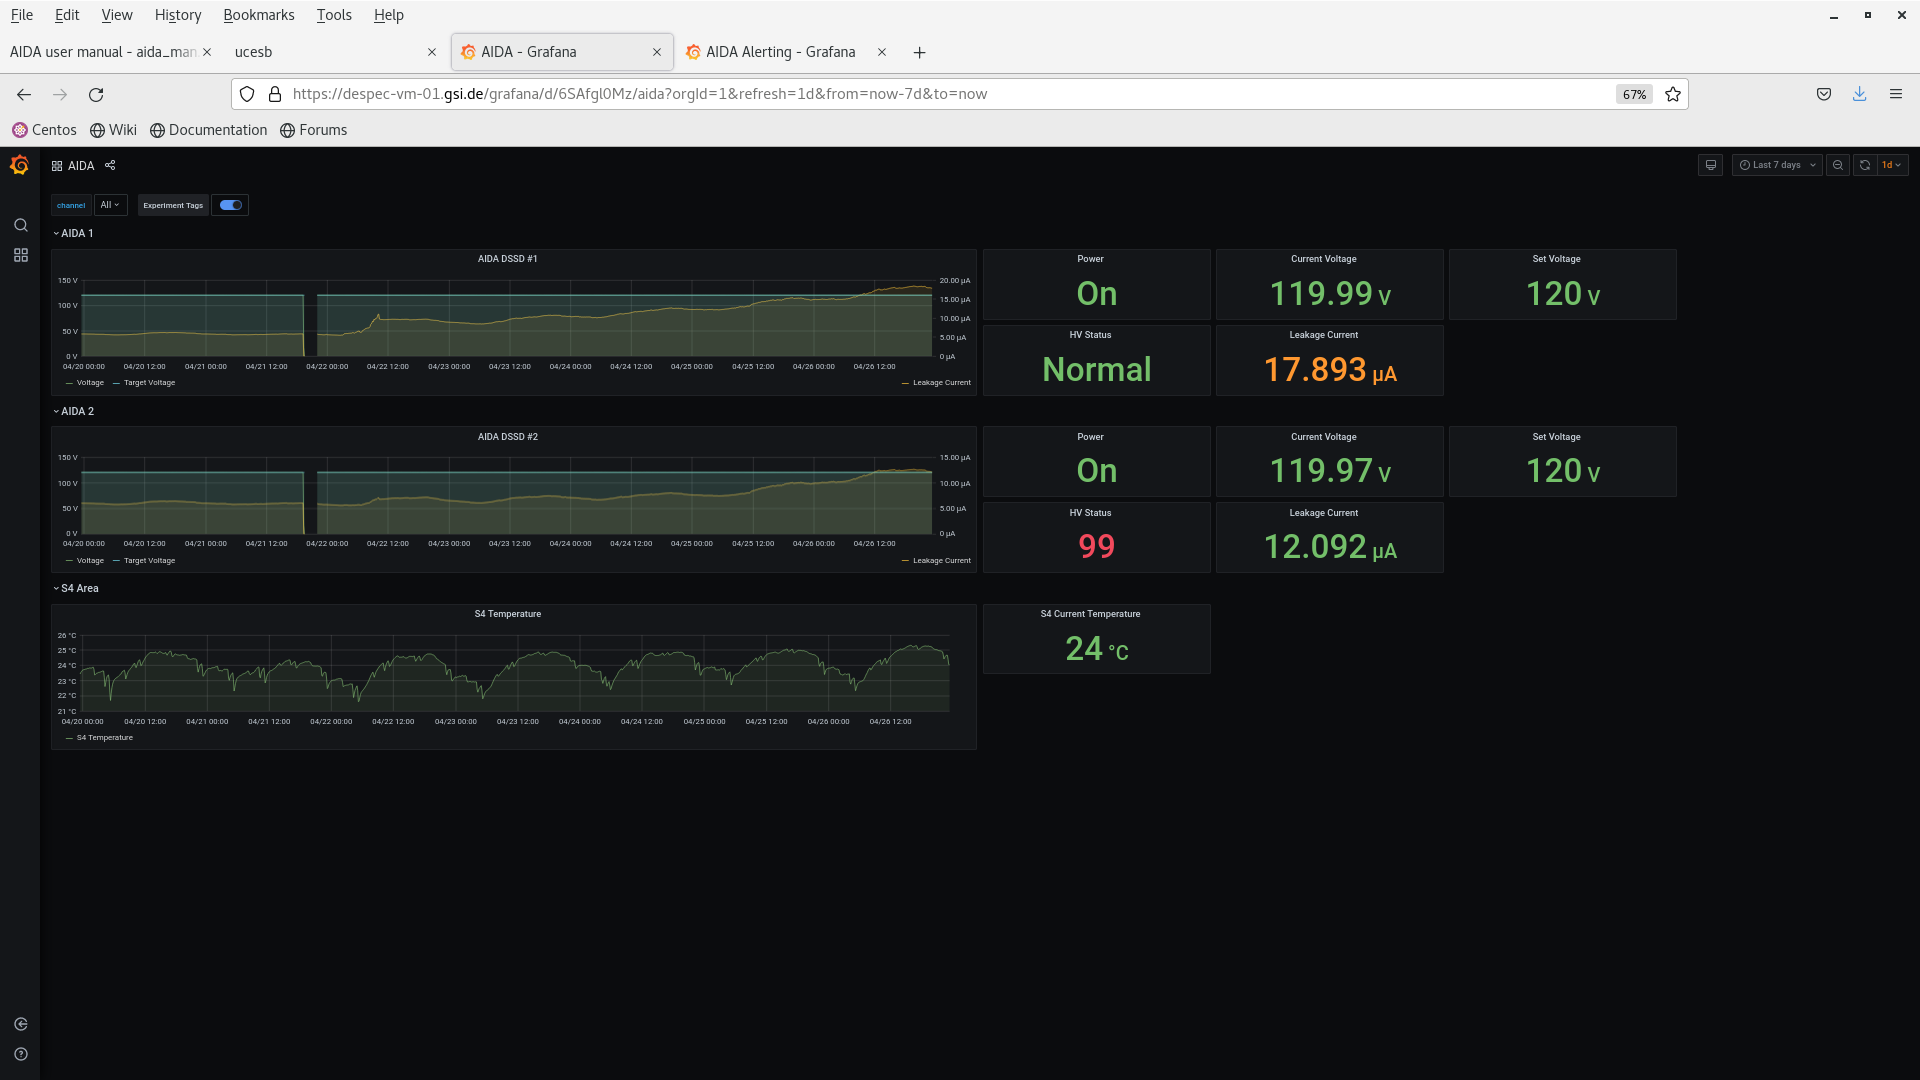Go back to the previous page
Viewport: 1920px width, 1080px height.
pyautogui.click(x=24, y=94)
